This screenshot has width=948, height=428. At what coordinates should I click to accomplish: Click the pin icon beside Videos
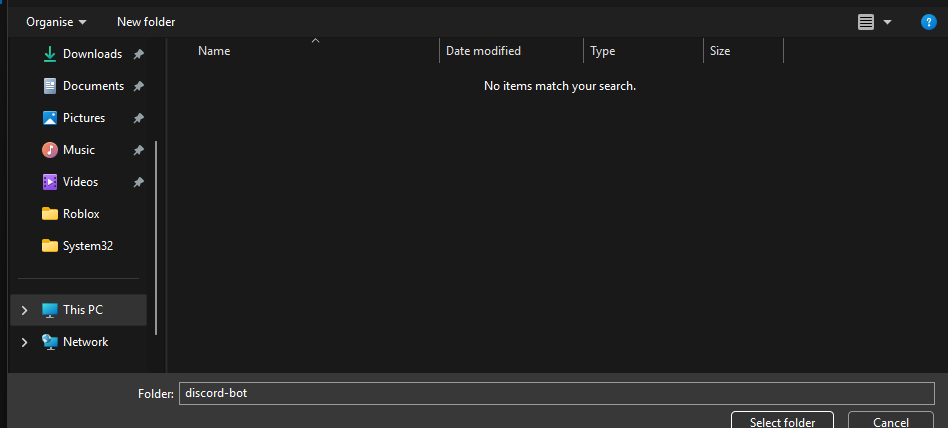[138, 183]
